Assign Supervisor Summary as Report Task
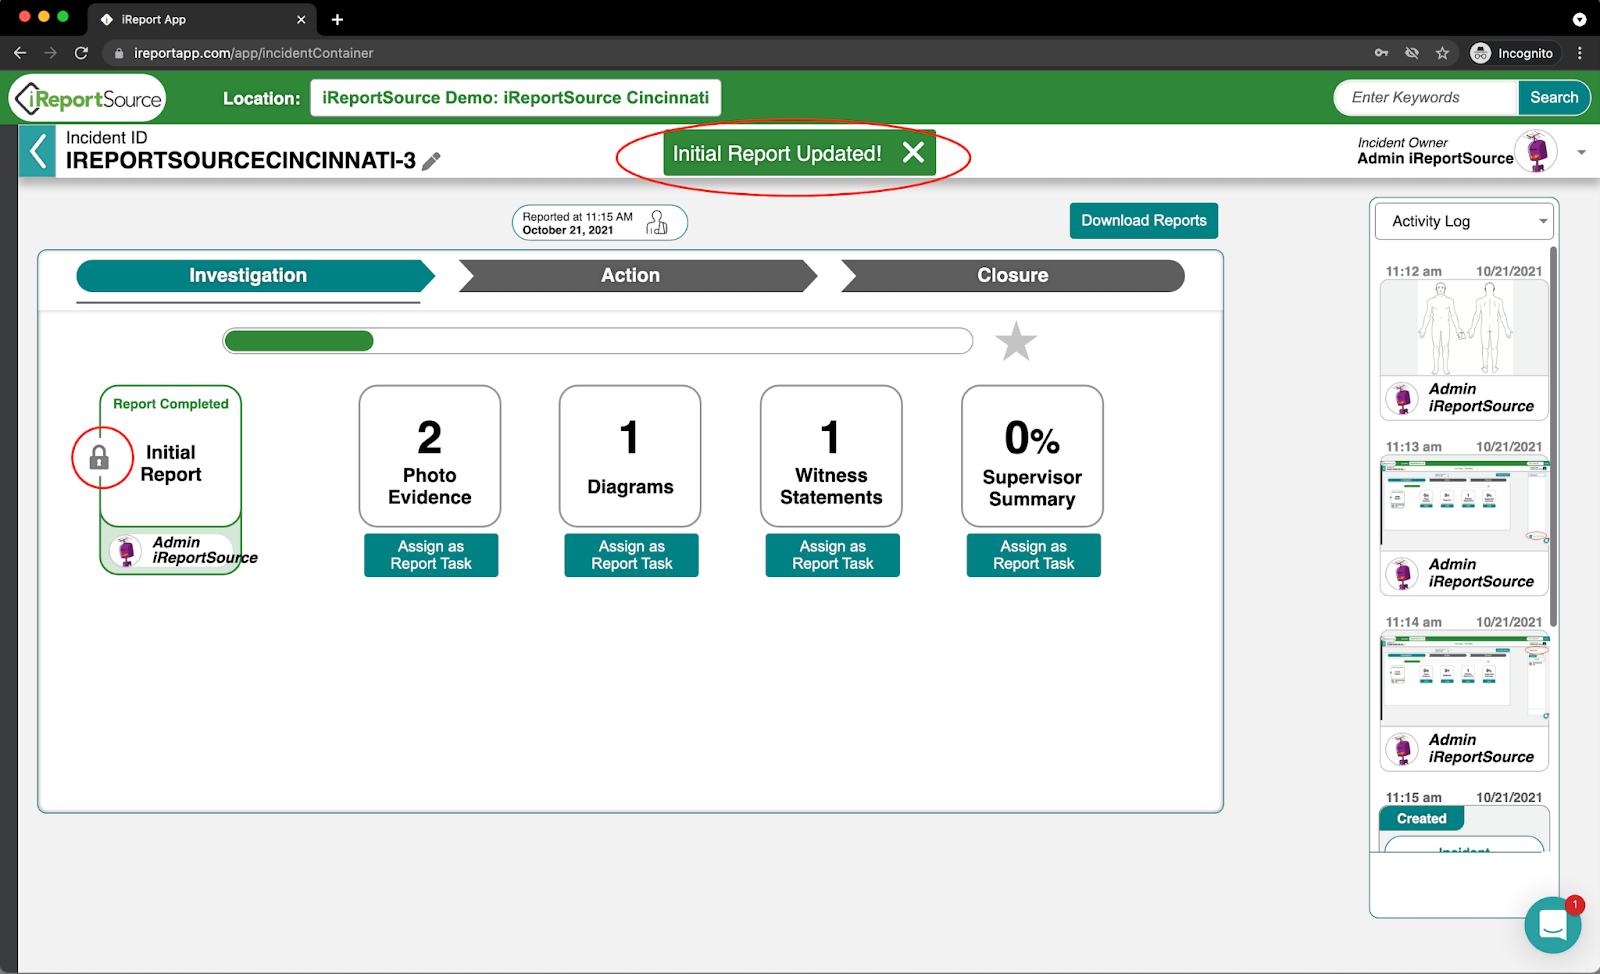 1034,555
